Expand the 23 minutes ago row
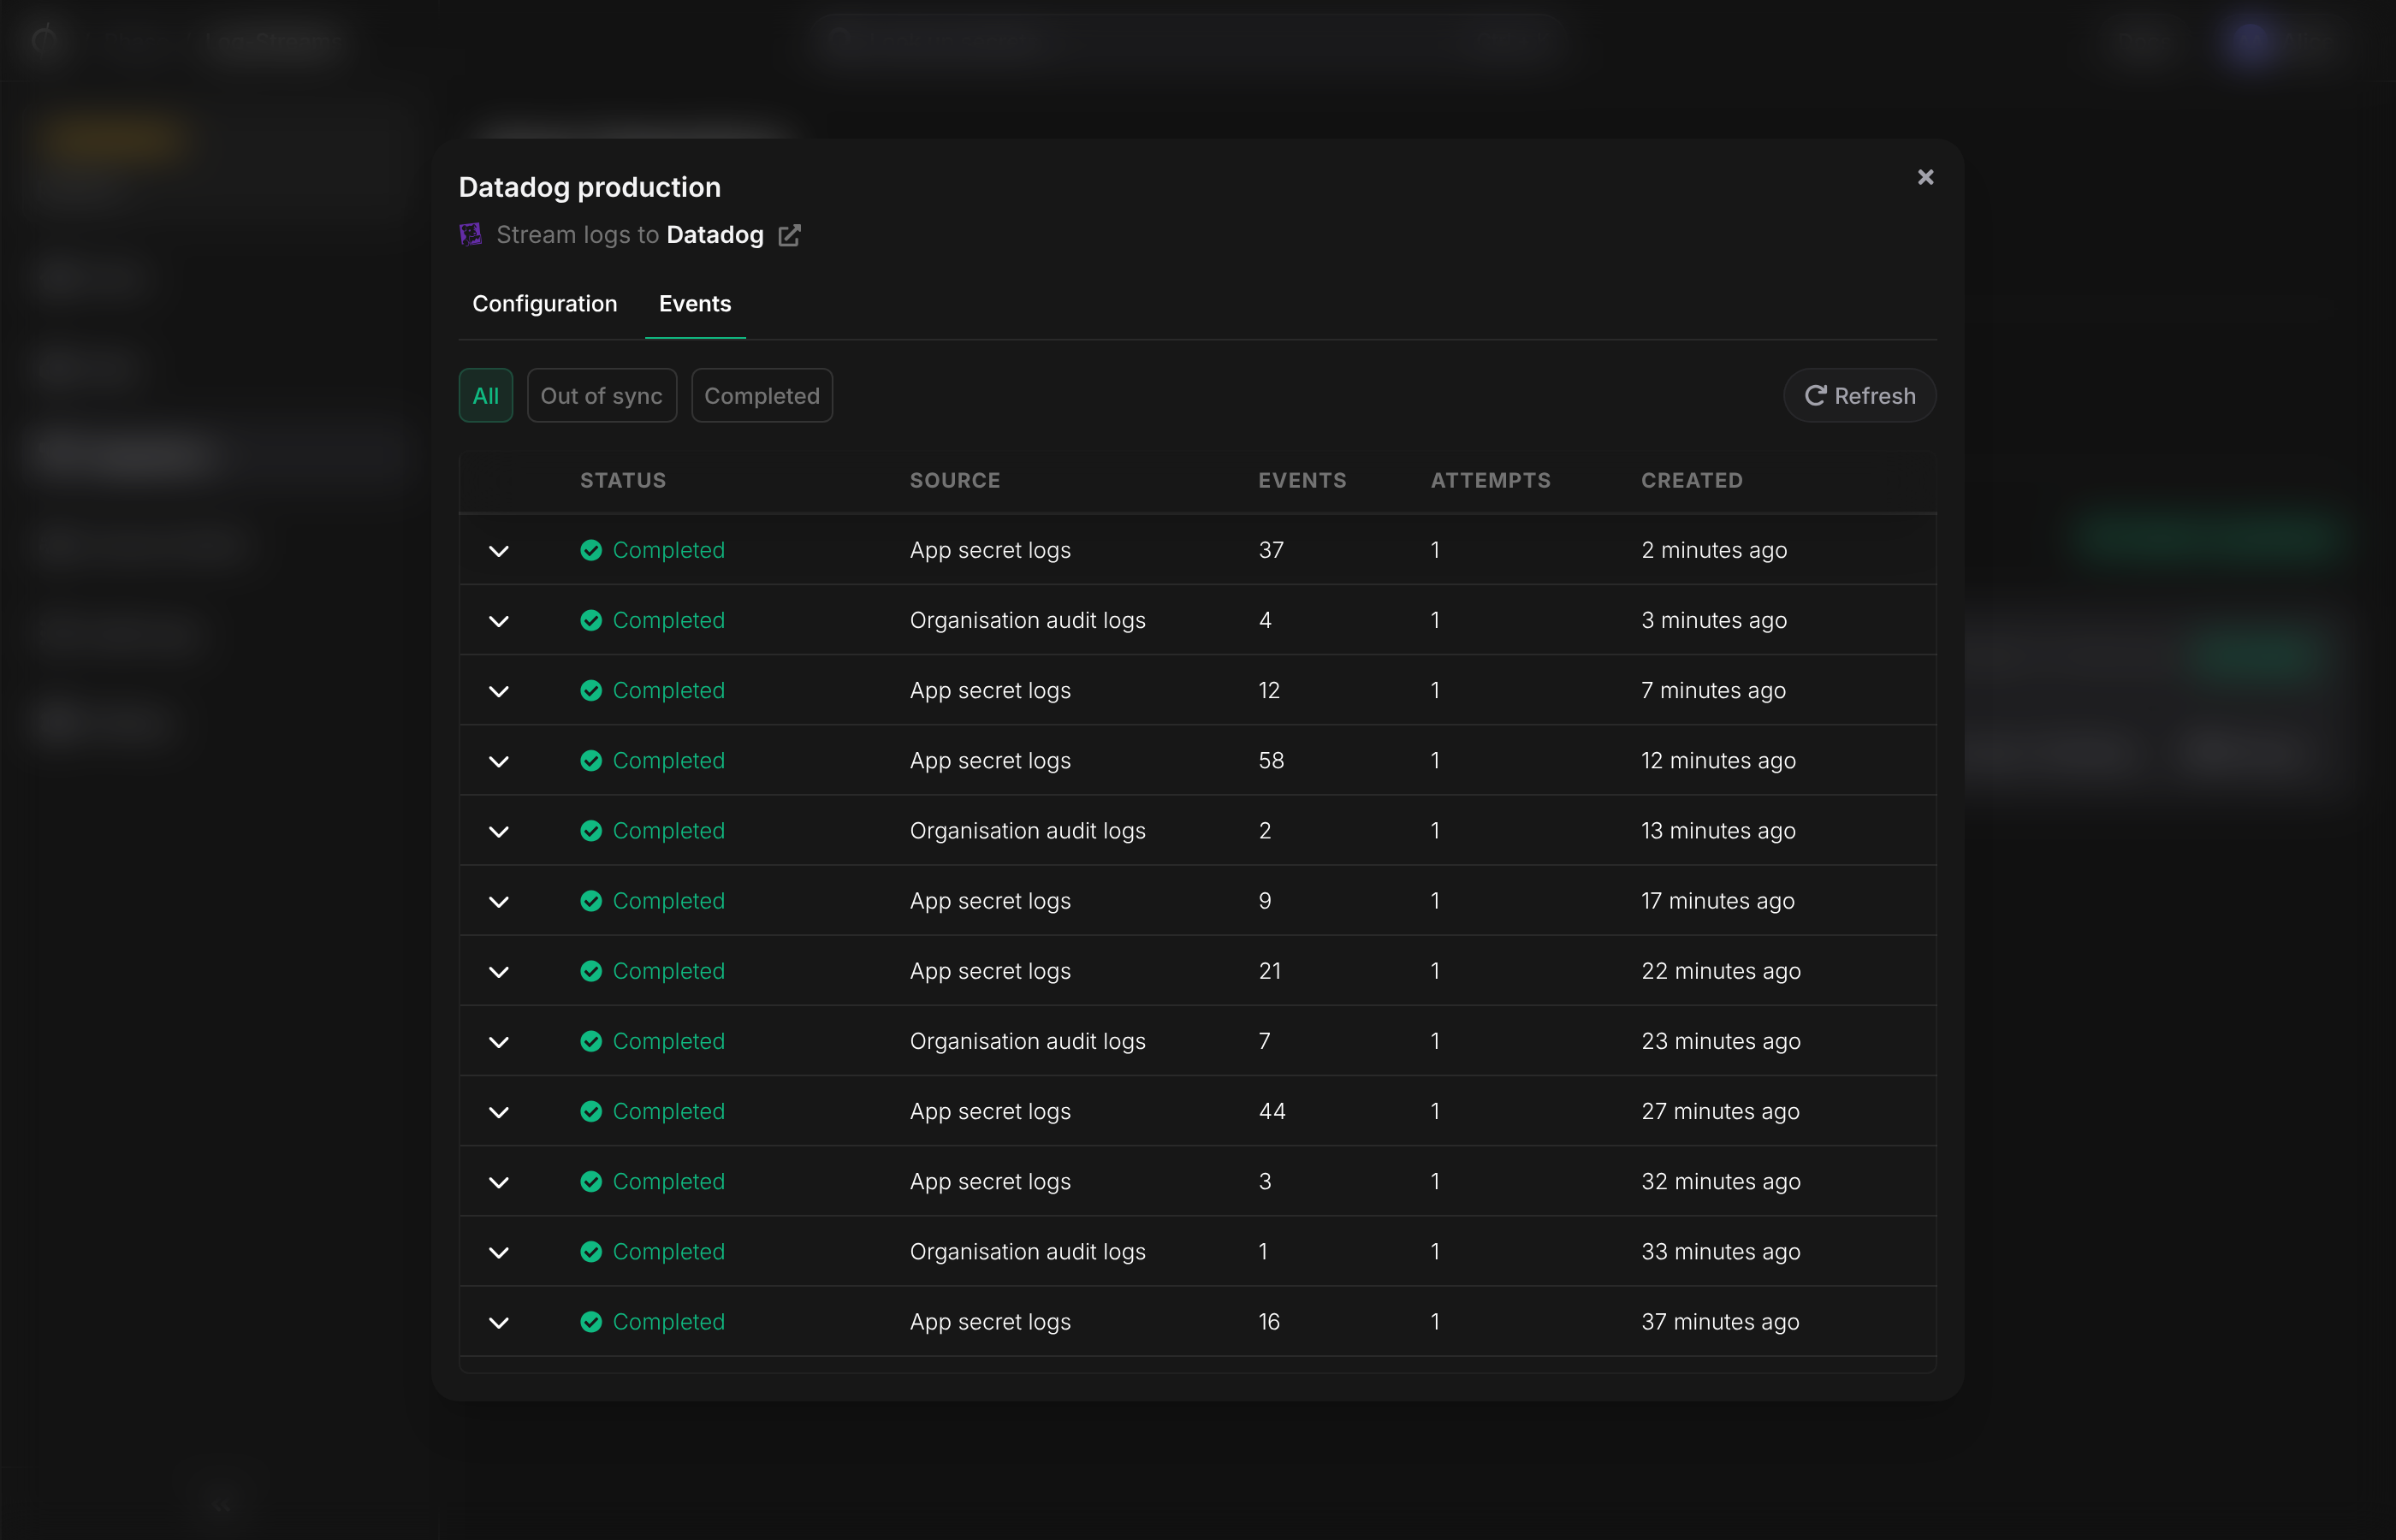Screen dimensions: 2396x1540 (x=499, y=1042)
